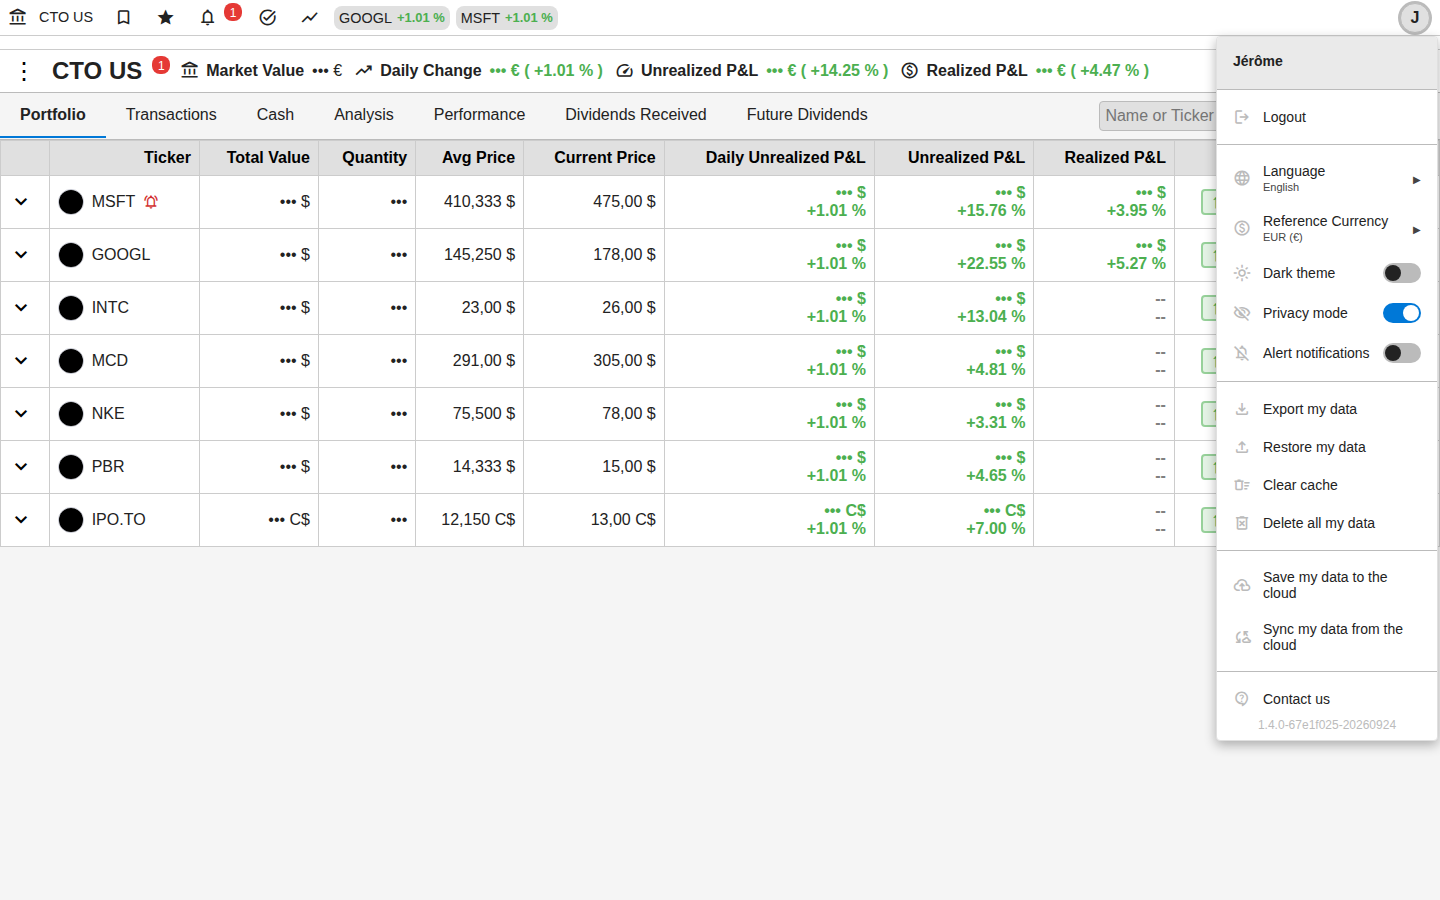Select Save my data to the cloud
1440x900 pixels.
click(x=1327, y=585)
